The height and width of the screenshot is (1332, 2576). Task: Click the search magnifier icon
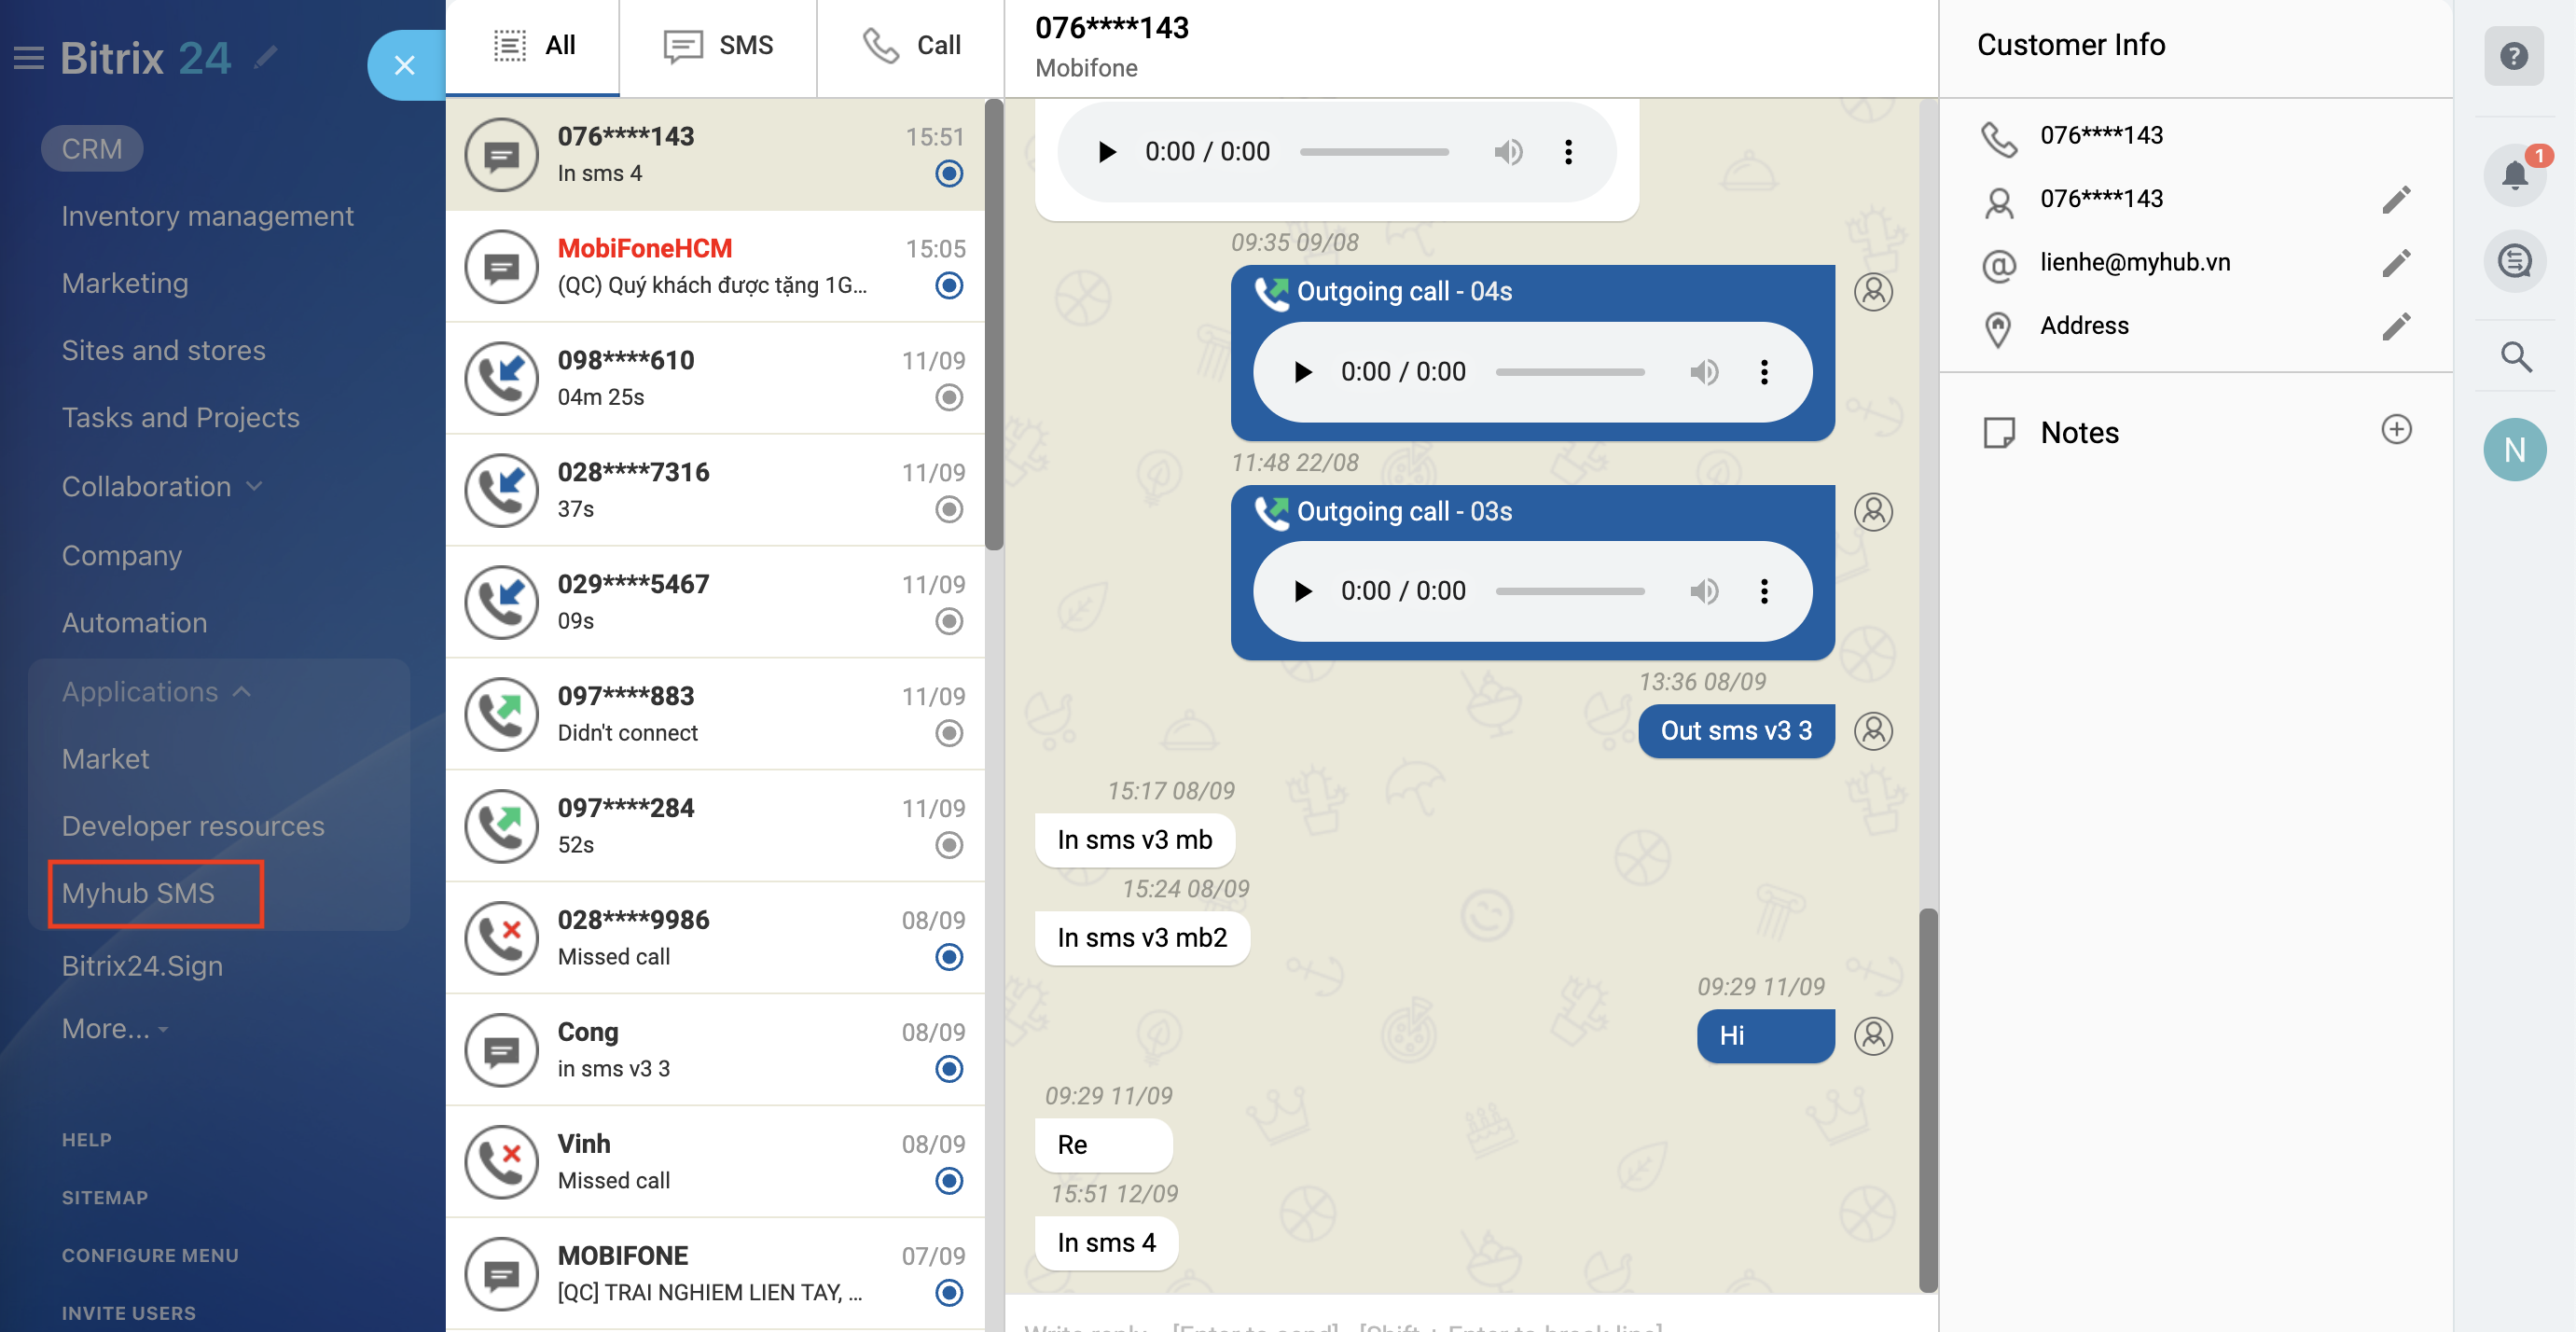click(x=2514, y=356)
